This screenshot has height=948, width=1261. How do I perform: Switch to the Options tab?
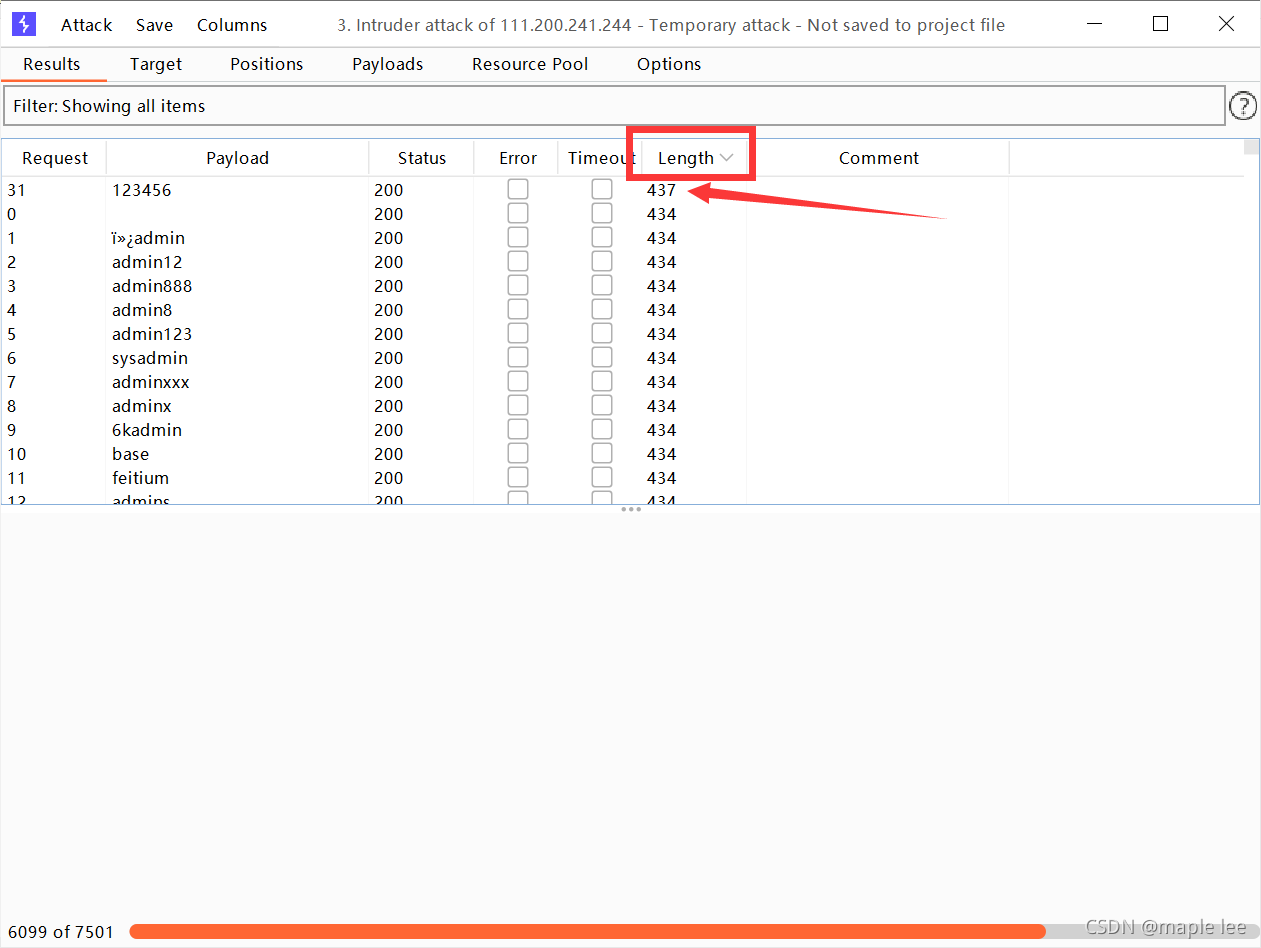click(669, 64)
